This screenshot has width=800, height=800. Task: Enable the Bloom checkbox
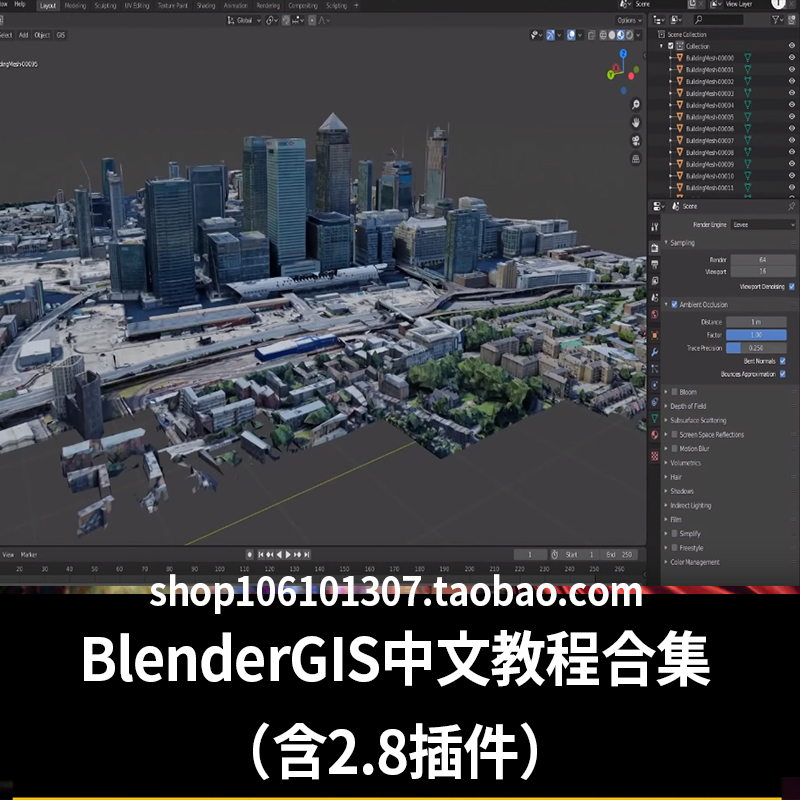(x=674, y=392)
